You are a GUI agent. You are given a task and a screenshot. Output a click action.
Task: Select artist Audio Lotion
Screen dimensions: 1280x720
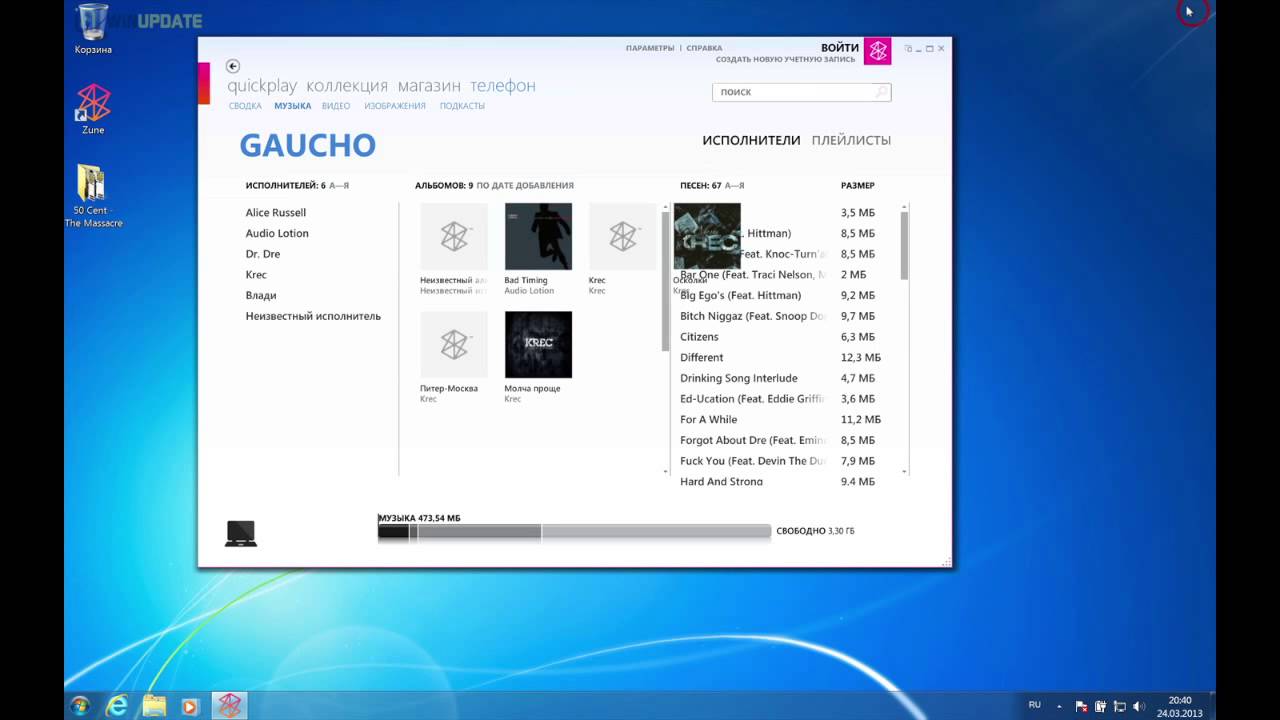coord(277,234)
